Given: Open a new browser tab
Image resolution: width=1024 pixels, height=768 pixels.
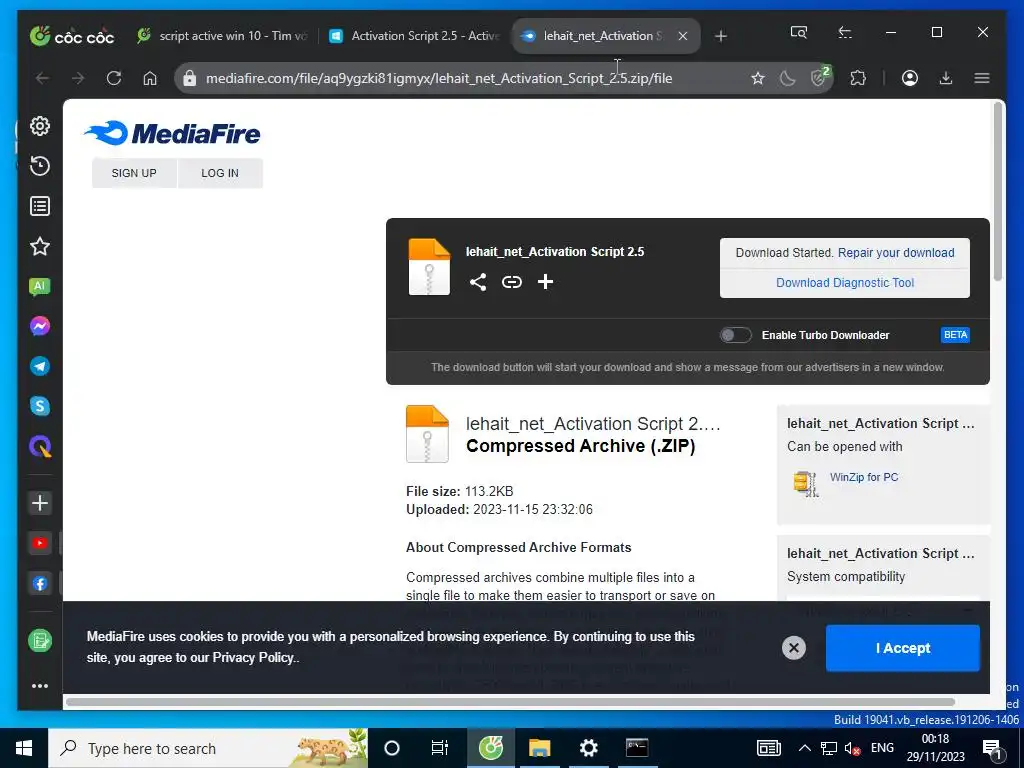Looking at the screenshot, I should pos(720,36).
